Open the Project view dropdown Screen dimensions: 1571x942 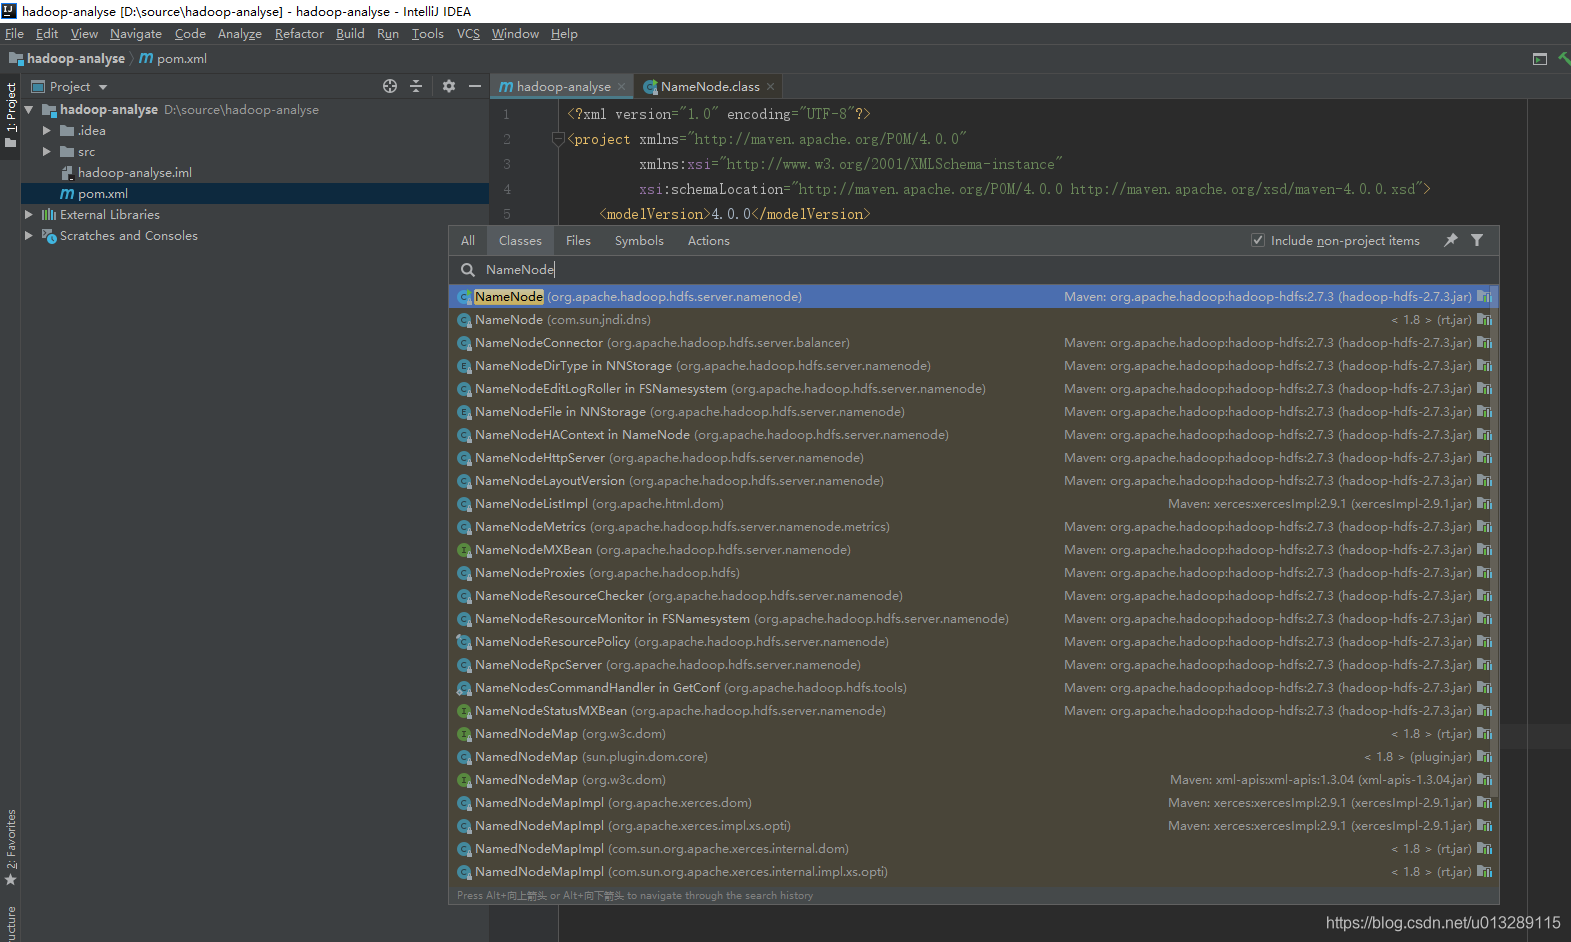point(103,87)
